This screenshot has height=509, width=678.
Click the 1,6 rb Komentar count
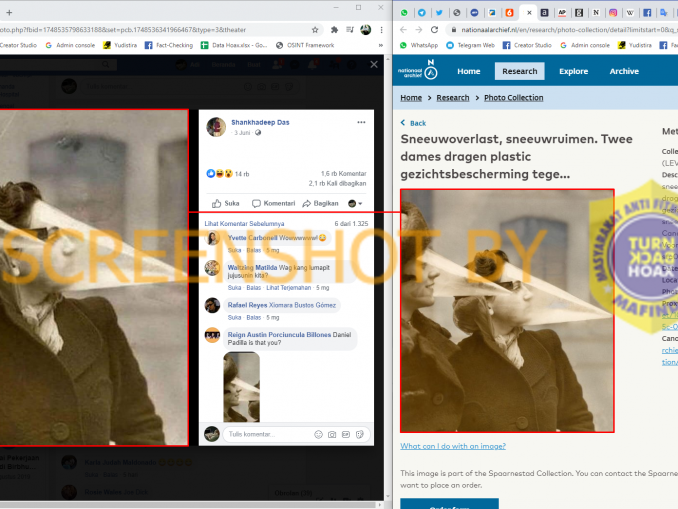[343, 173]
